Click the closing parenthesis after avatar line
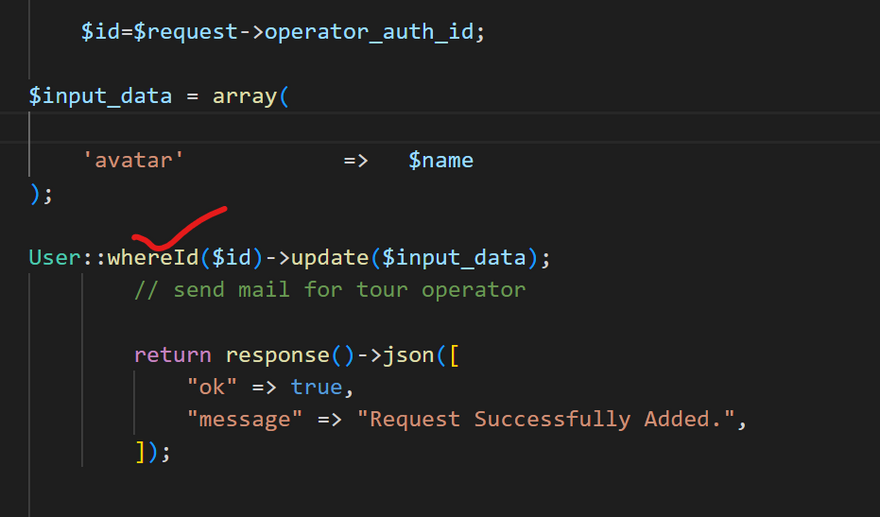The image size is (880, 517). point(35,194)
